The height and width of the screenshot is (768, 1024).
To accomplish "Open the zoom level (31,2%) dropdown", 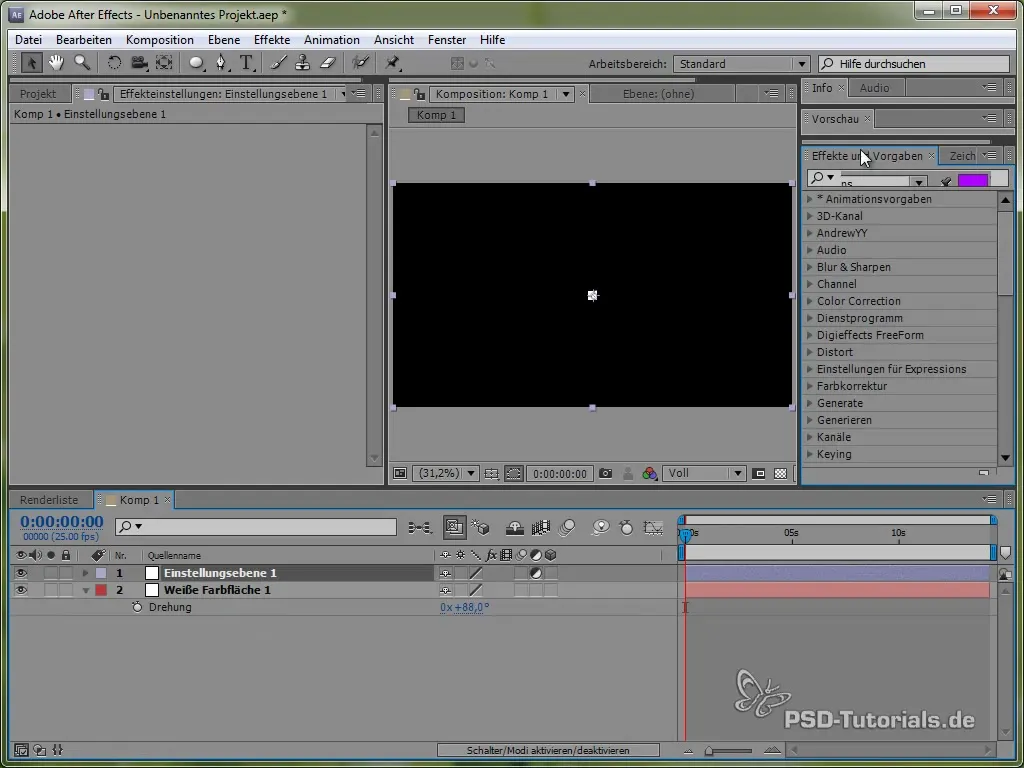I will click(x=447, y=473).
